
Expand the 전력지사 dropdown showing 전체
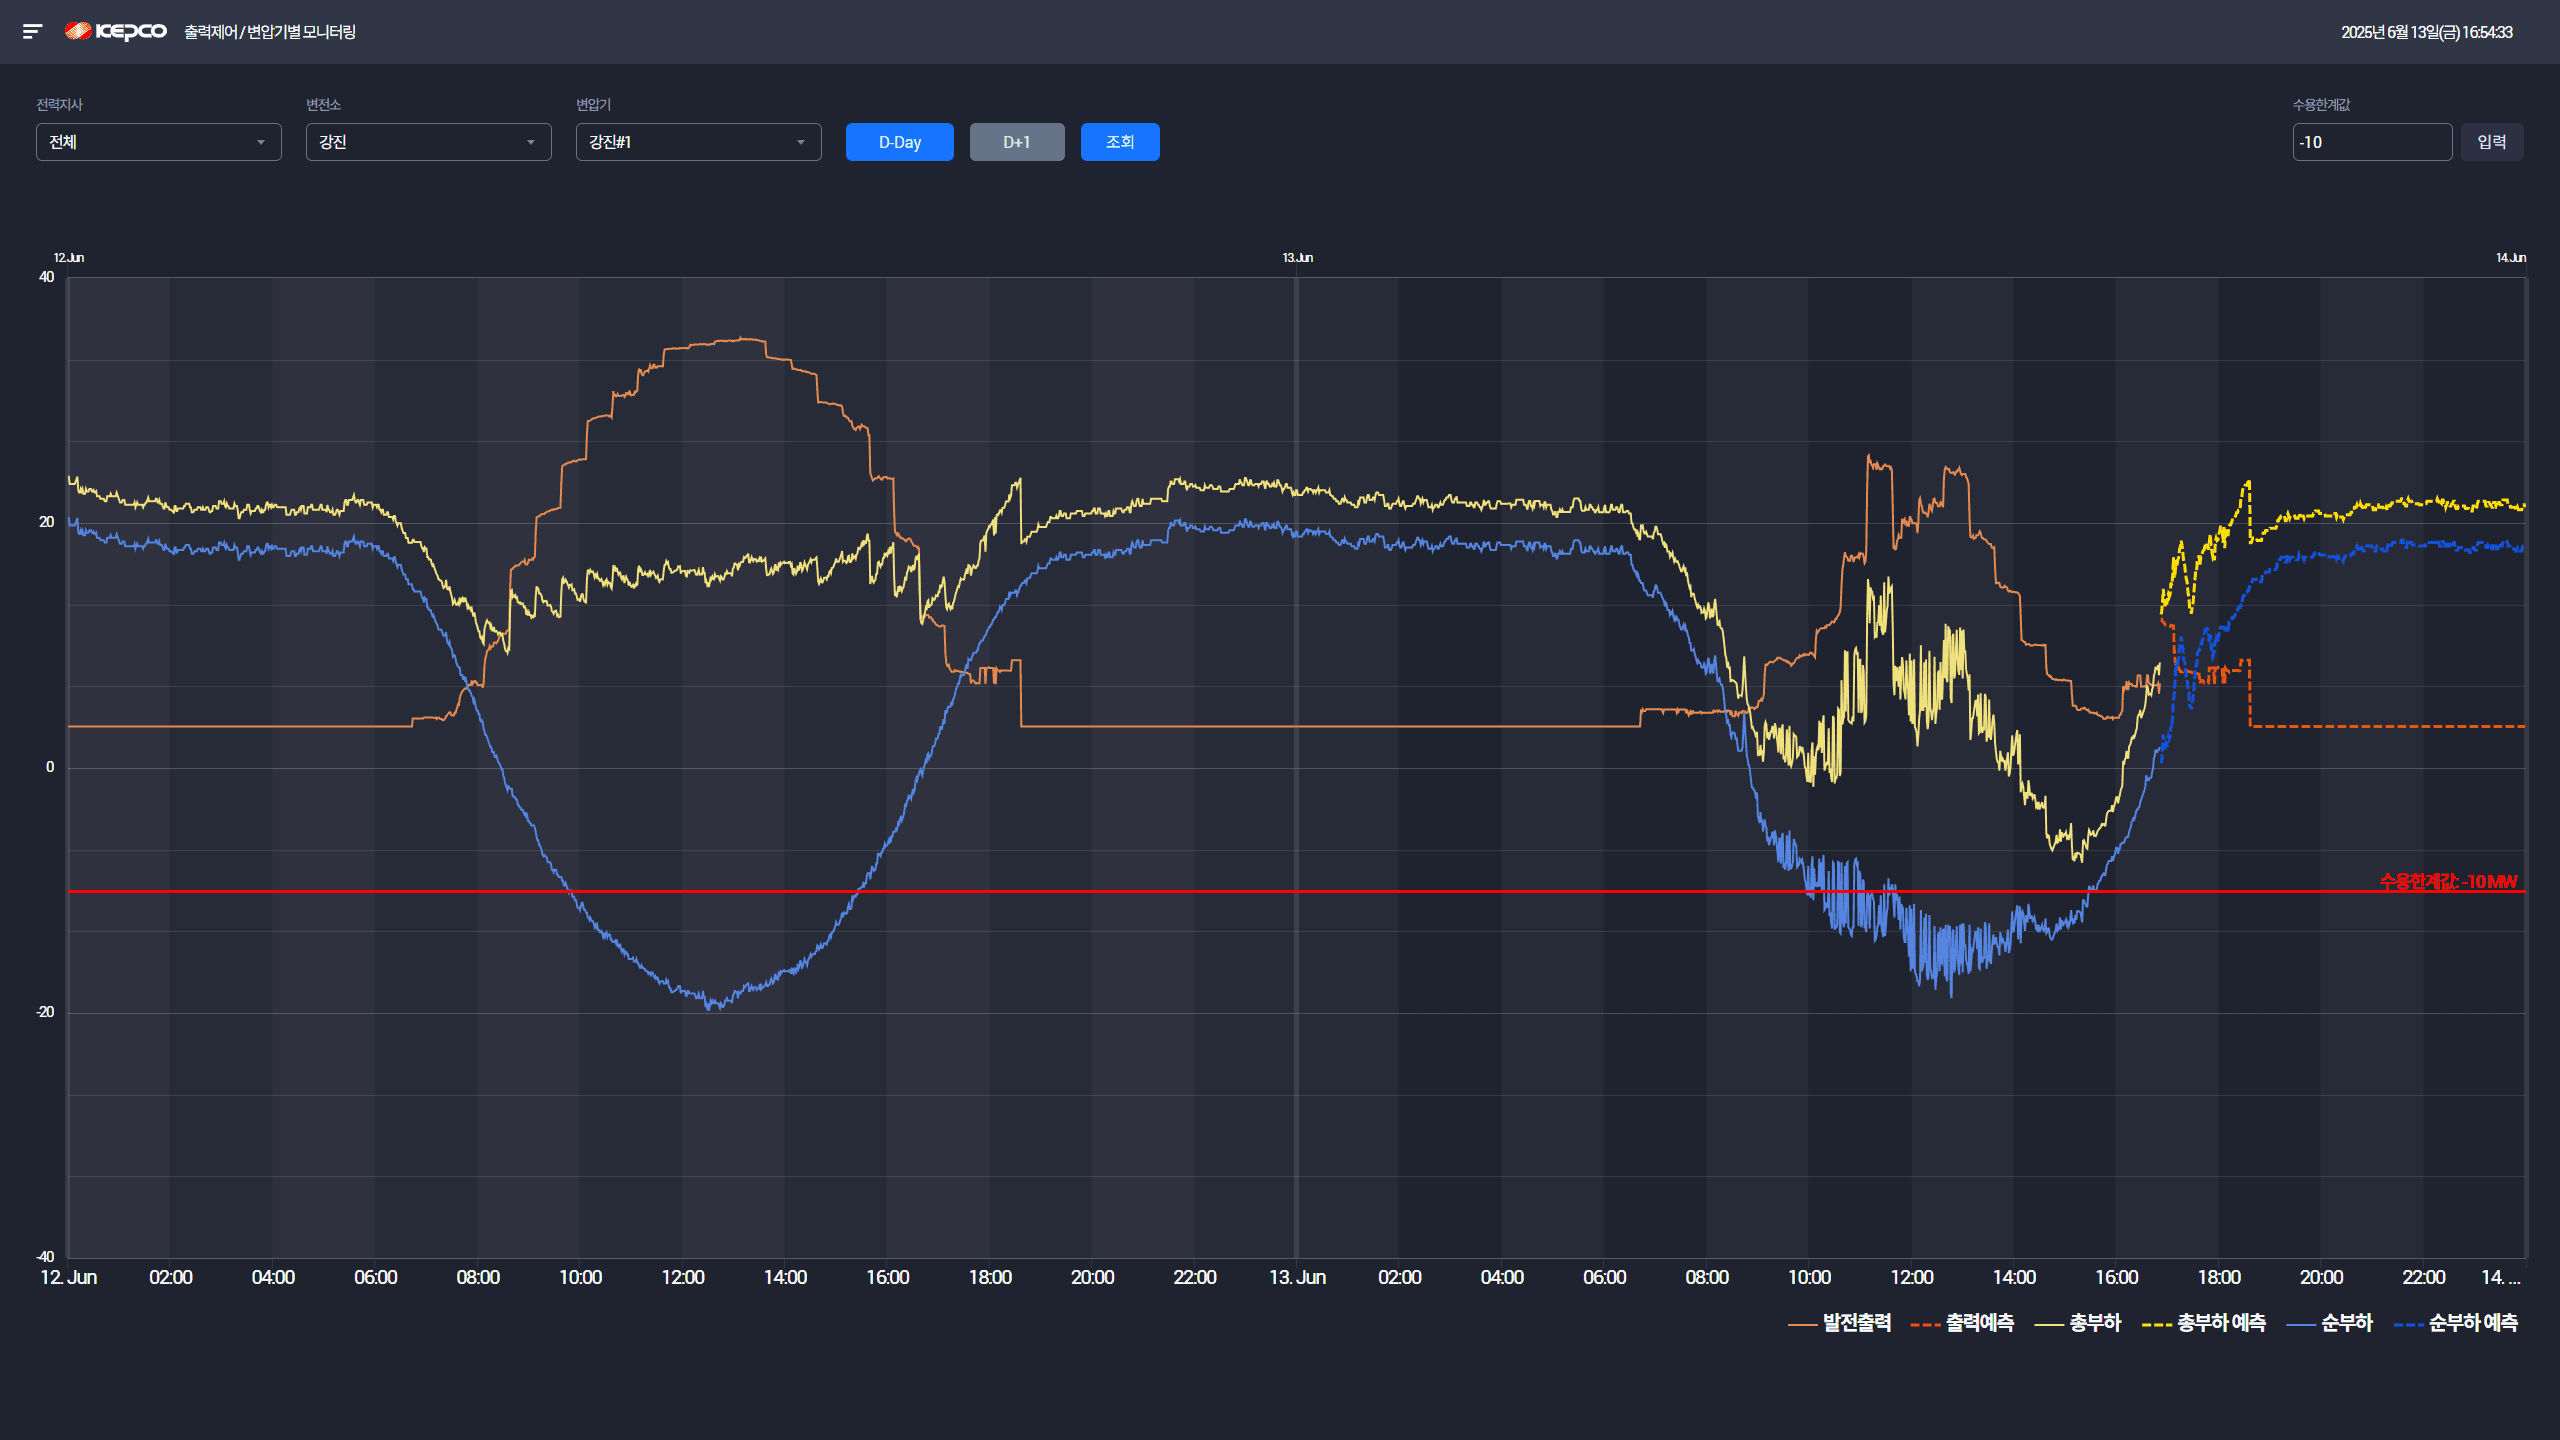tap(158, 142)
